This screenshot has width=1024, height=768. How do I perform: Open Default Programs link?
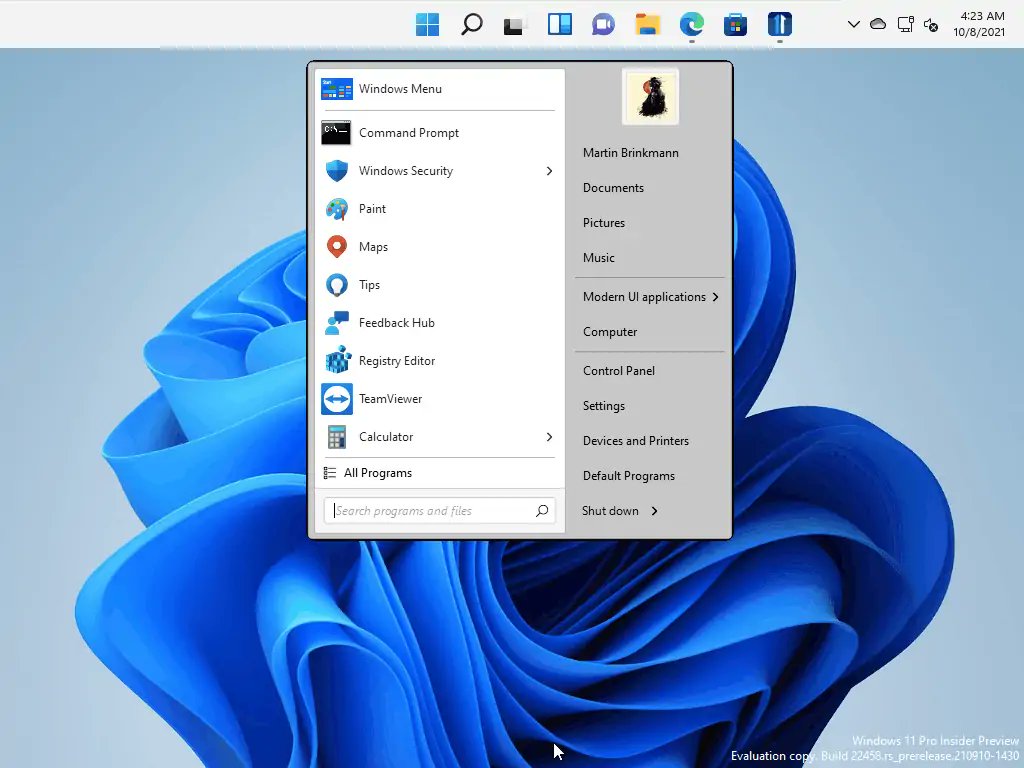(x=629, y=476)
